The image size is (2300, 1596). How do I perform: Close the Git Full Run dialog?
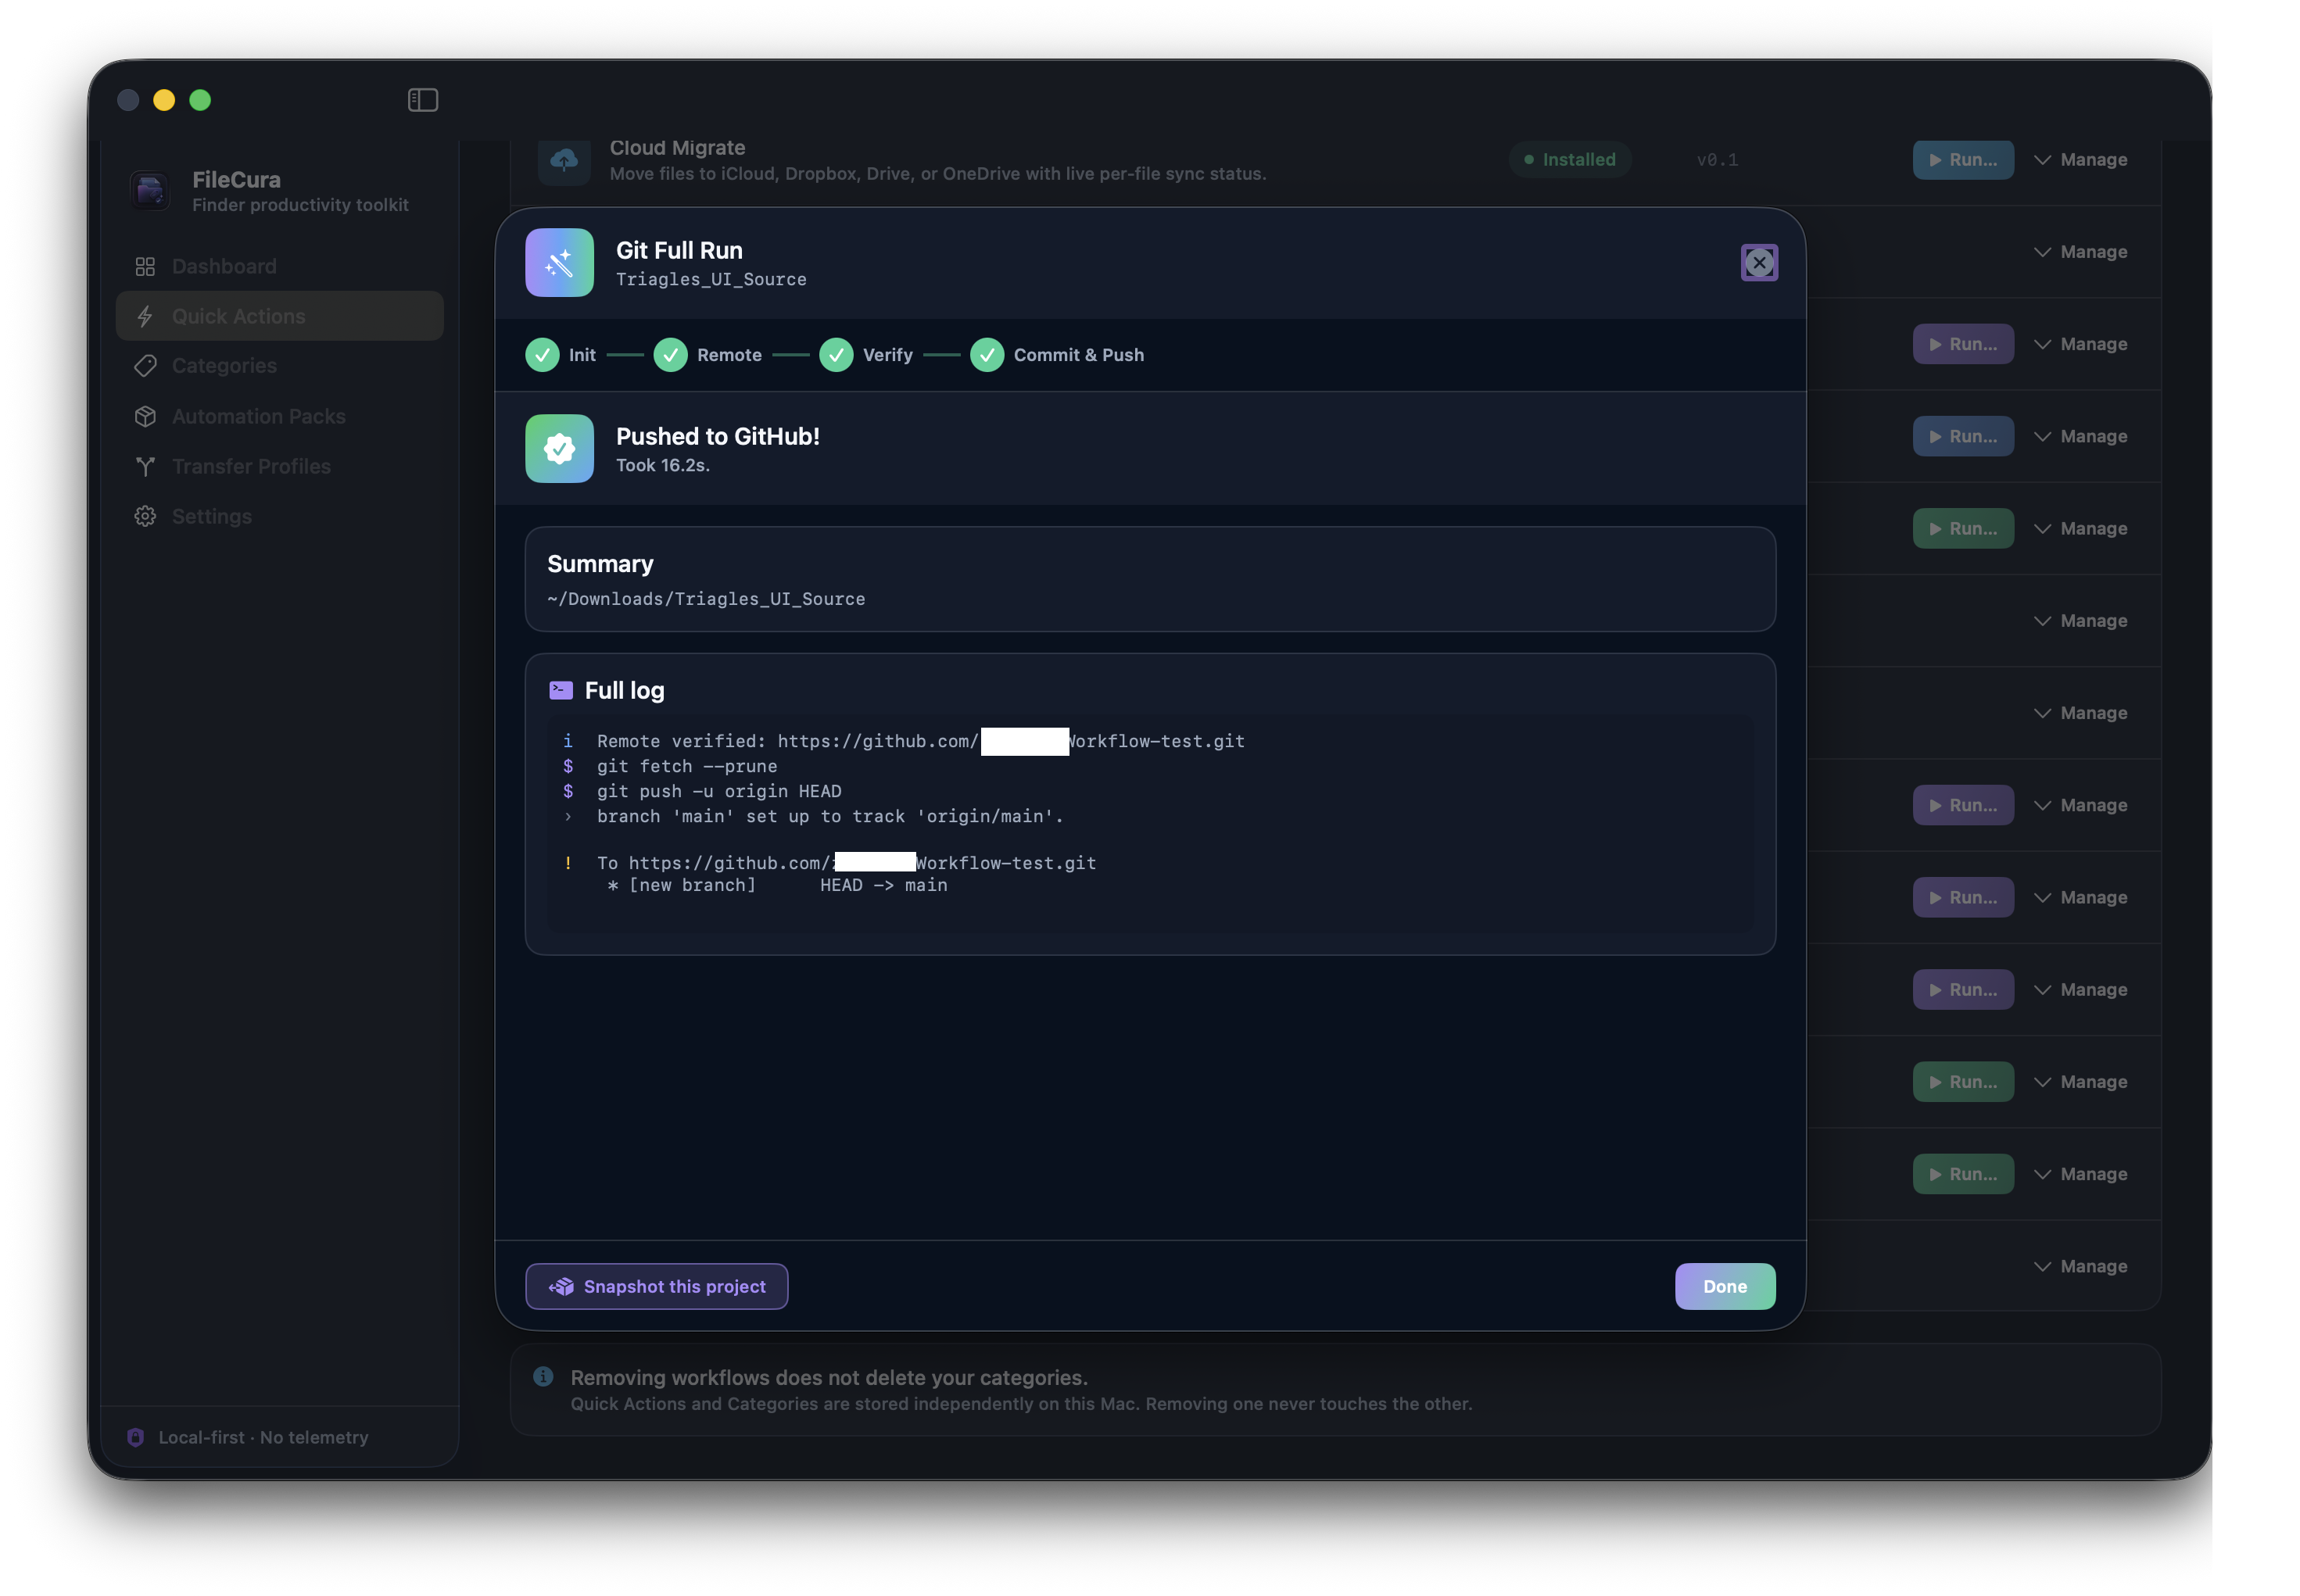1759,263
